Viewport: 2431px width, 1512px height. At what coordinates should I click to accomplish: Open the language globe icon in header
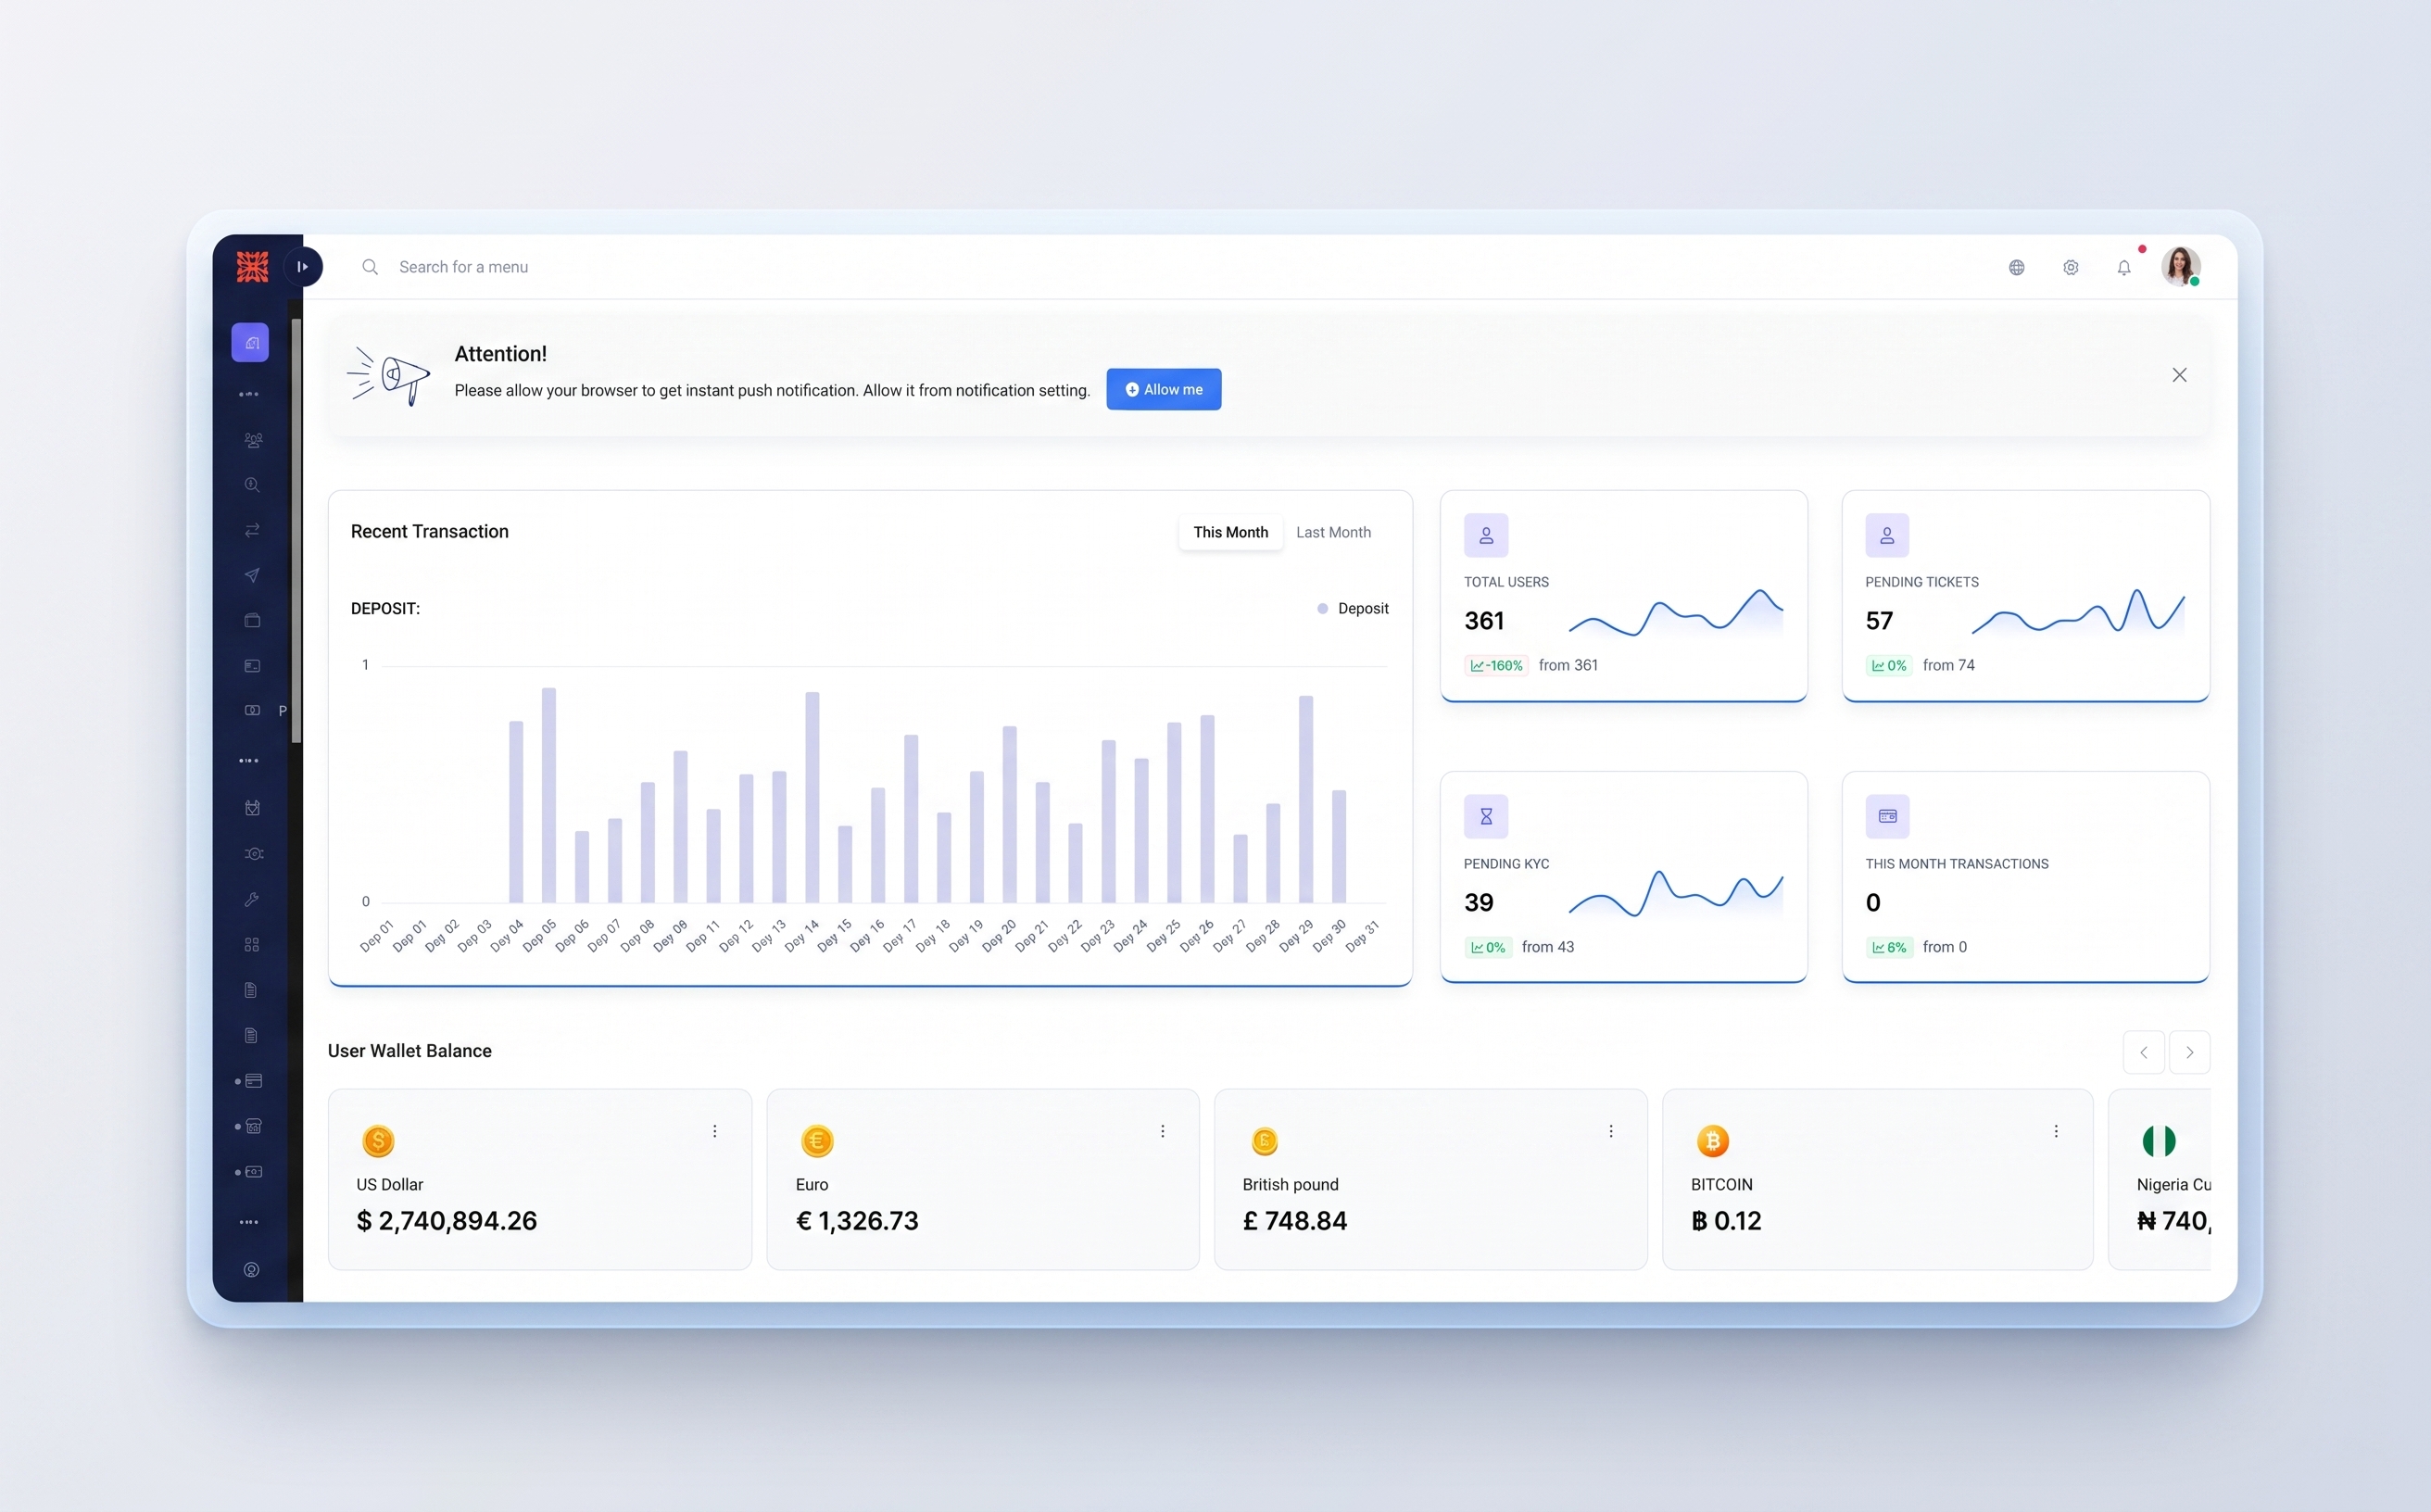pos(2017,267)
